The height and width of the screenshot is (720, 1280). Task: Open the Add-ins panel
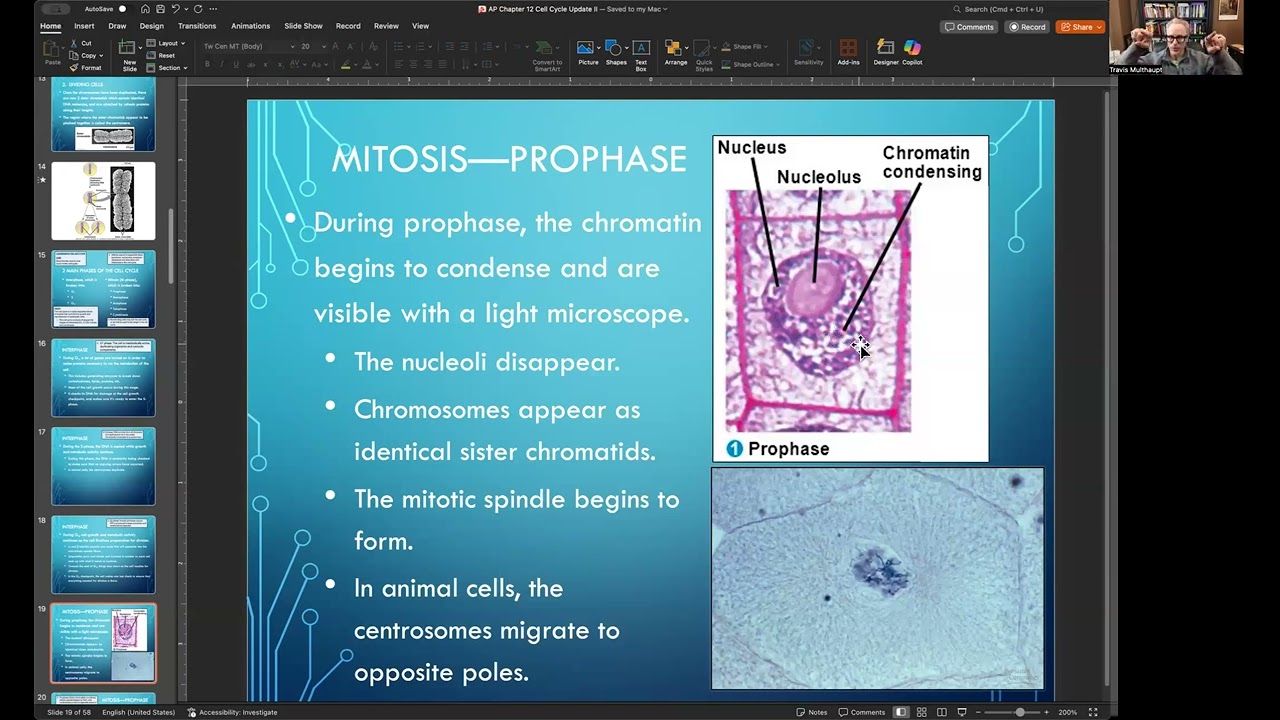pos(848,53)
